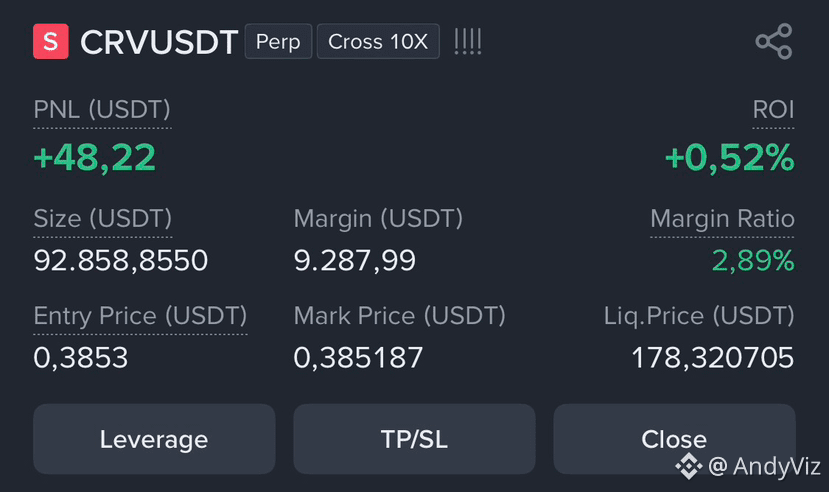Tap the ADL indicator bars icon
This screenshot has width=829, height=492.
[x=468, y=41]
